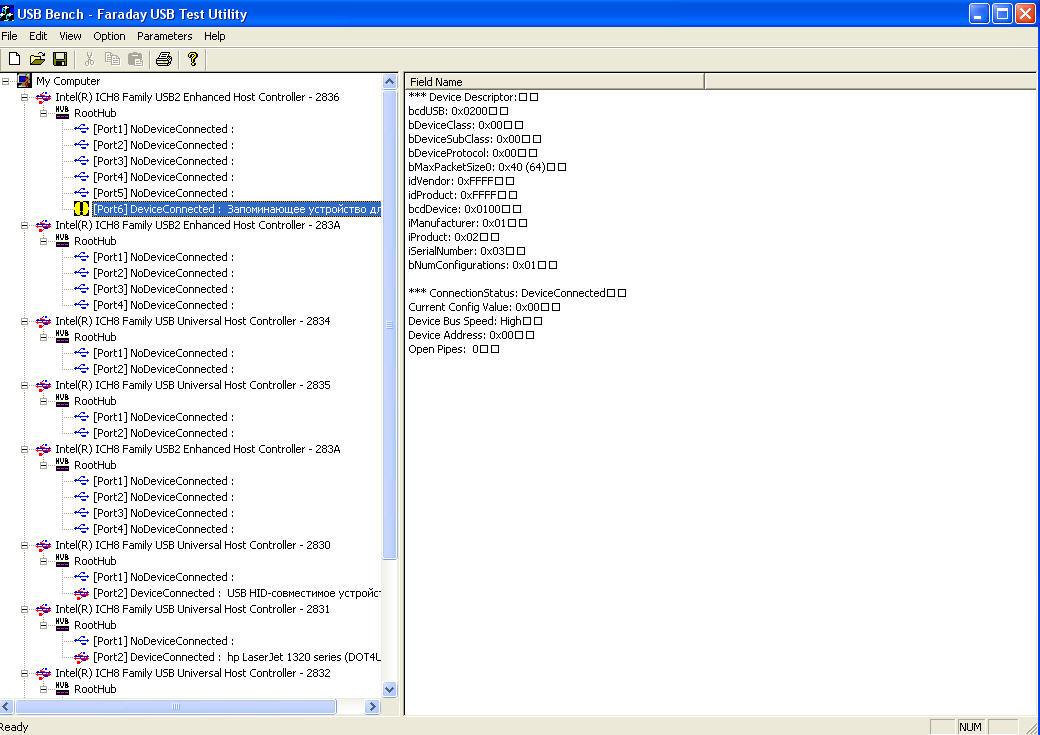Select Port2 USB HID-совместимое device
Viewport: 1040px width, 735px height.
pyautogui.click(x=237, y=593)
